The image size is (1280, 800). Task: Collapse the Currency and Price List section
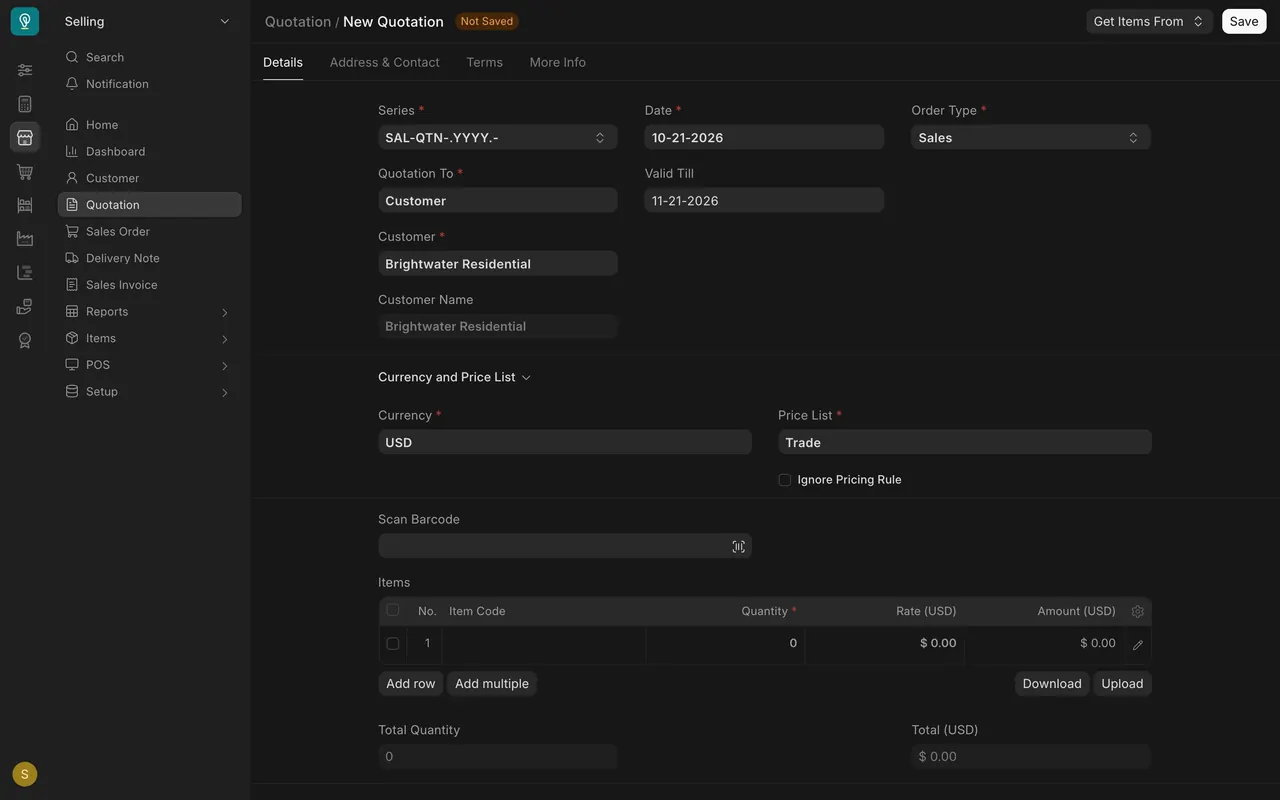pos(455,377)
